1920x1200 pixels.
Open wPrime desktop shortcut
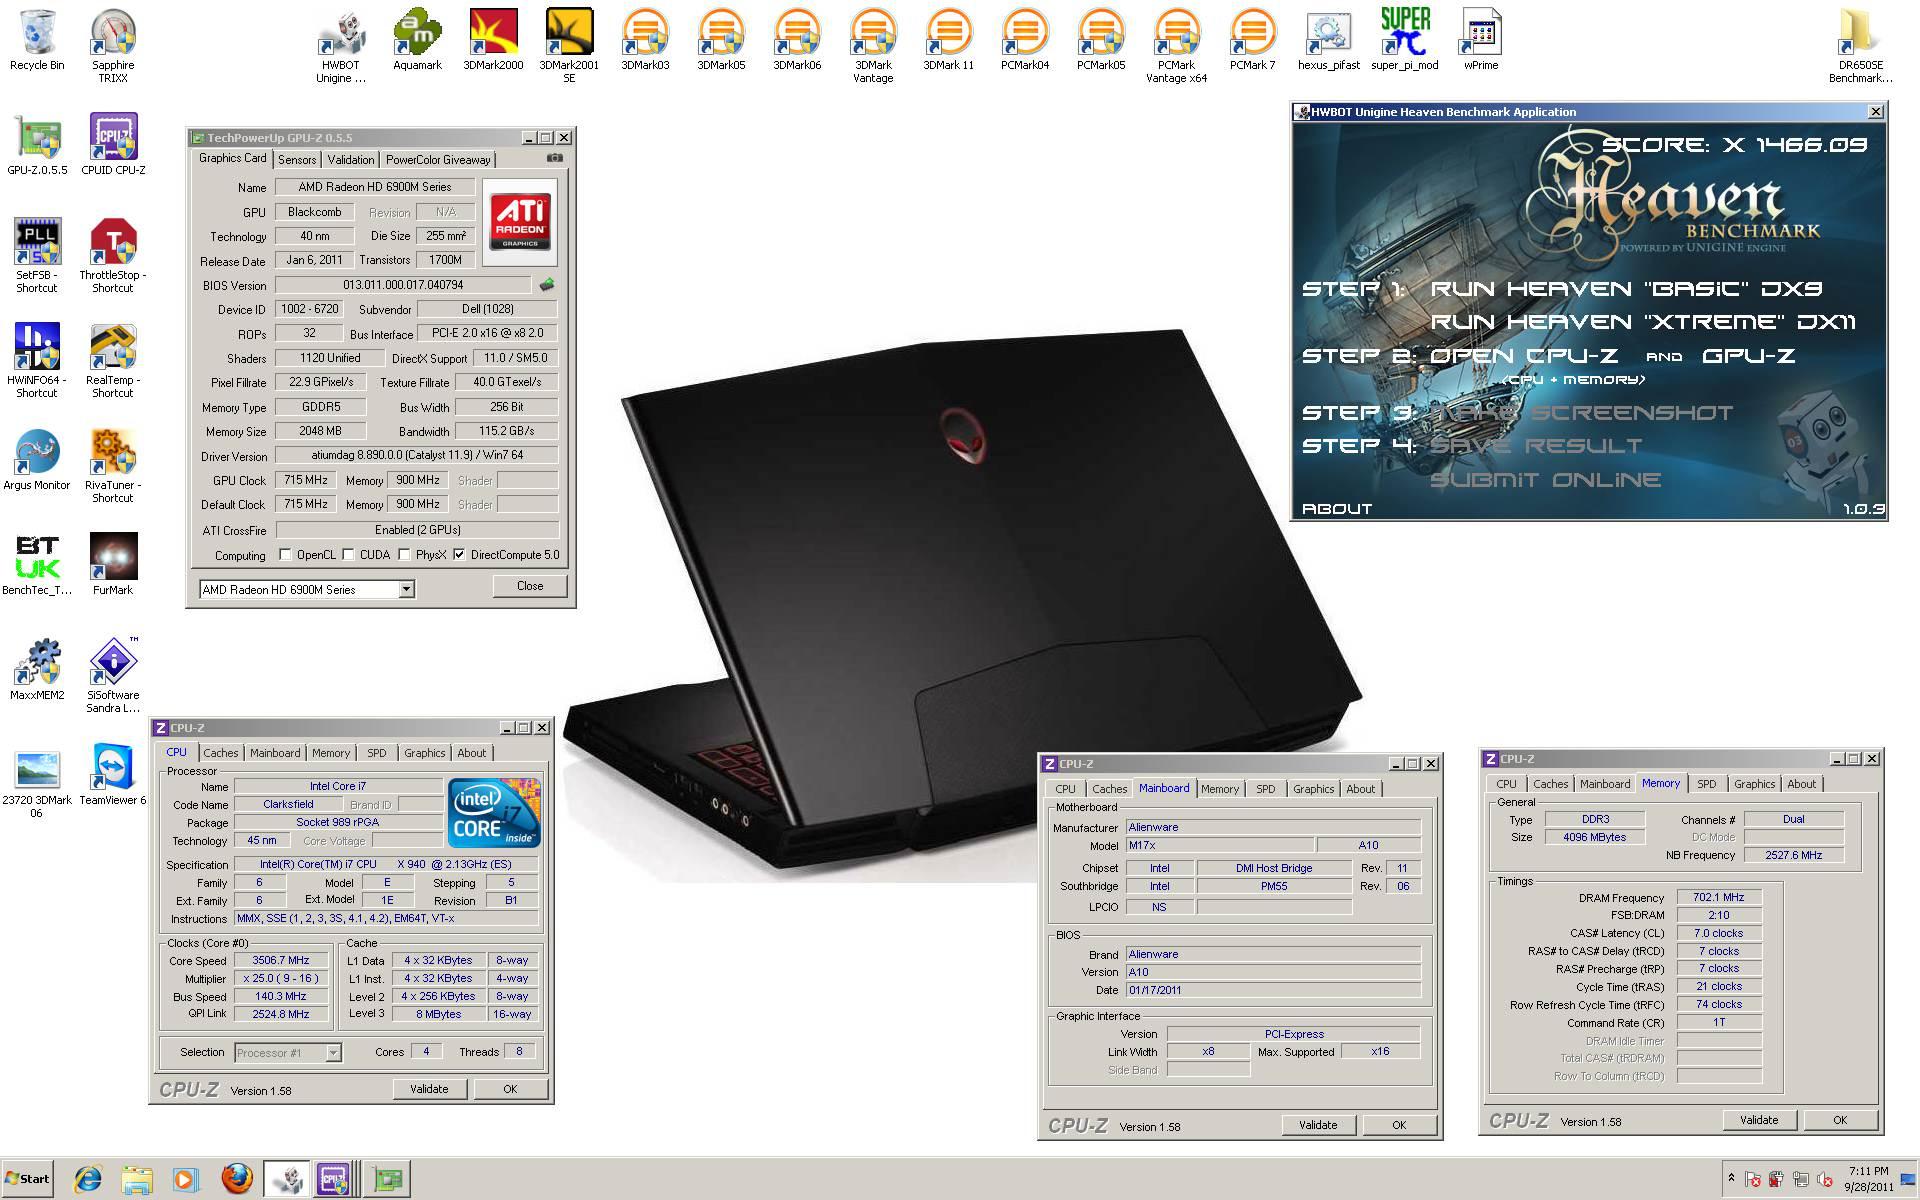pyautogui.click(x=1481, y=40)
